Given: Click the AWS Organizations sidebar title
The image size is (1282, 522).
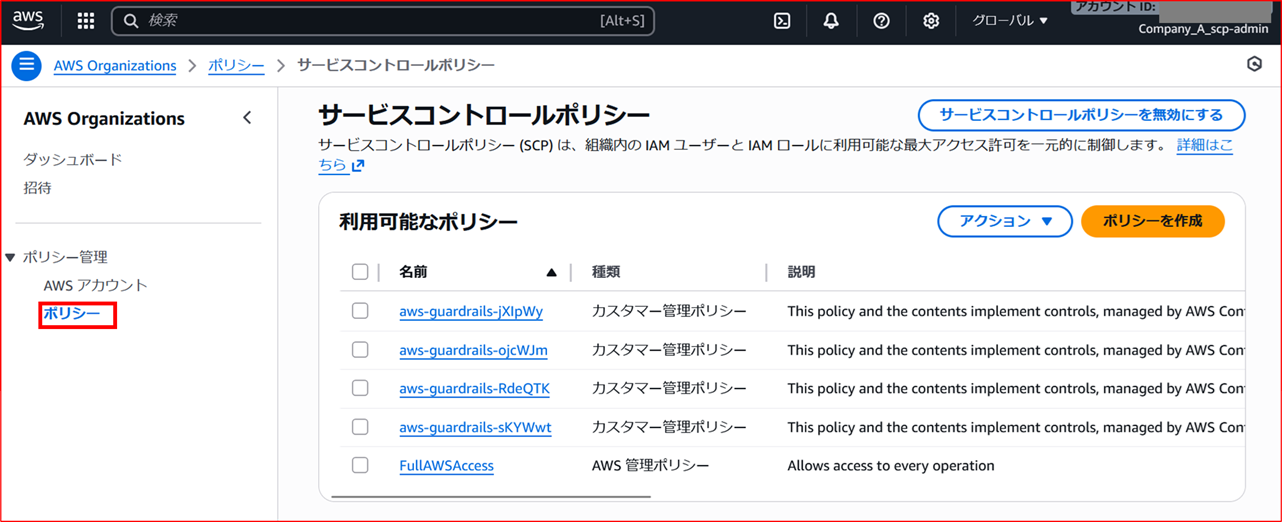Looking at the screenshot, I should (x=104, y=119).
